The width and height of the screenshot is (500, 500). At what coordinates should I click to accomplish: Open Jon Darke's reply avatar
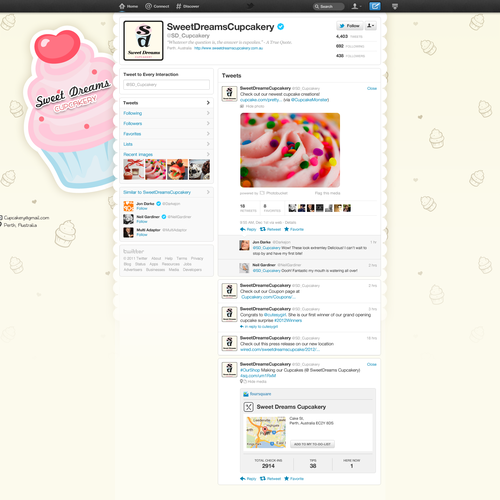[244, 245]
